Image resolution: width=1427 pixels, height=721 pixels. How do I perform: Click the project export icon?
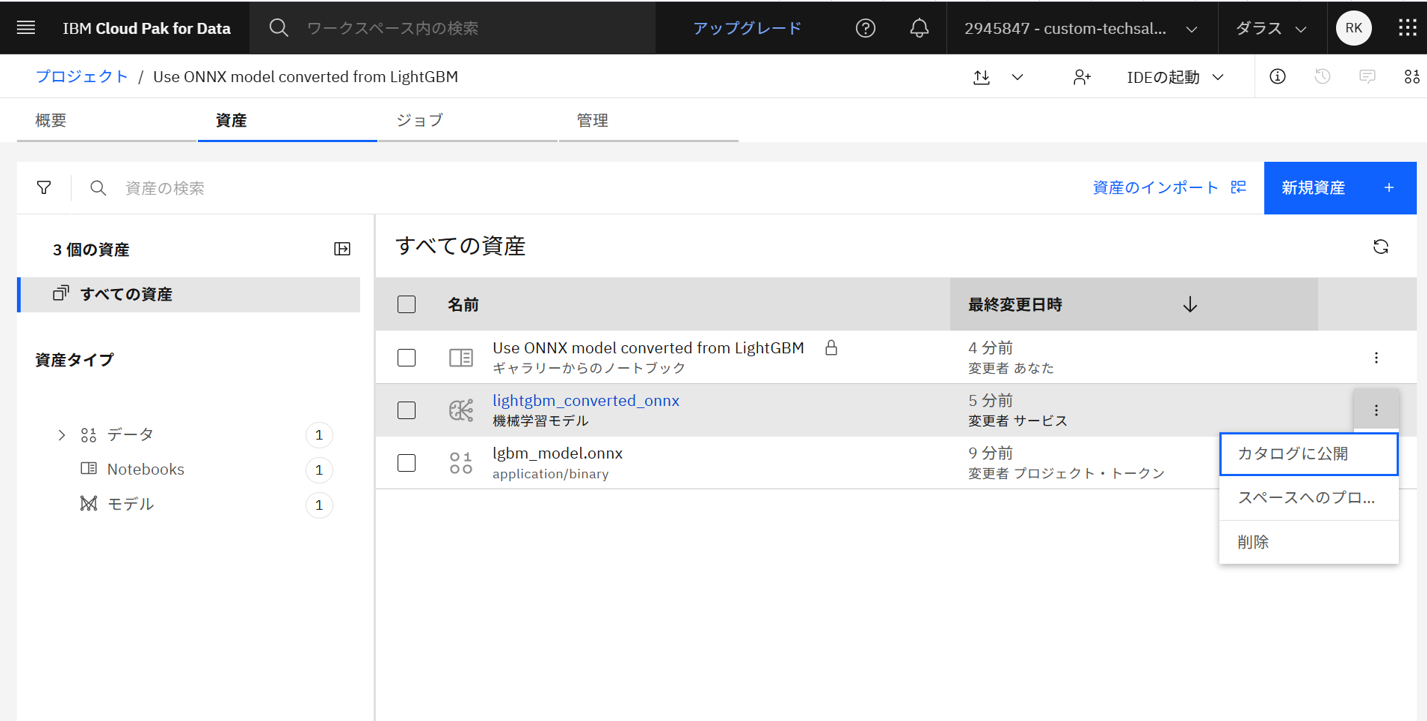pos(981,76)
